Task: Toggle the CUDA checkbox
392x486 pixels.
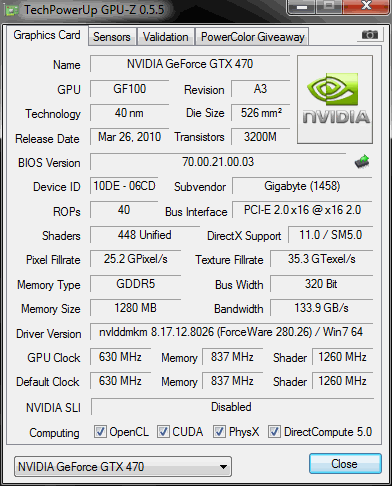Action: [x=163, y=431]
